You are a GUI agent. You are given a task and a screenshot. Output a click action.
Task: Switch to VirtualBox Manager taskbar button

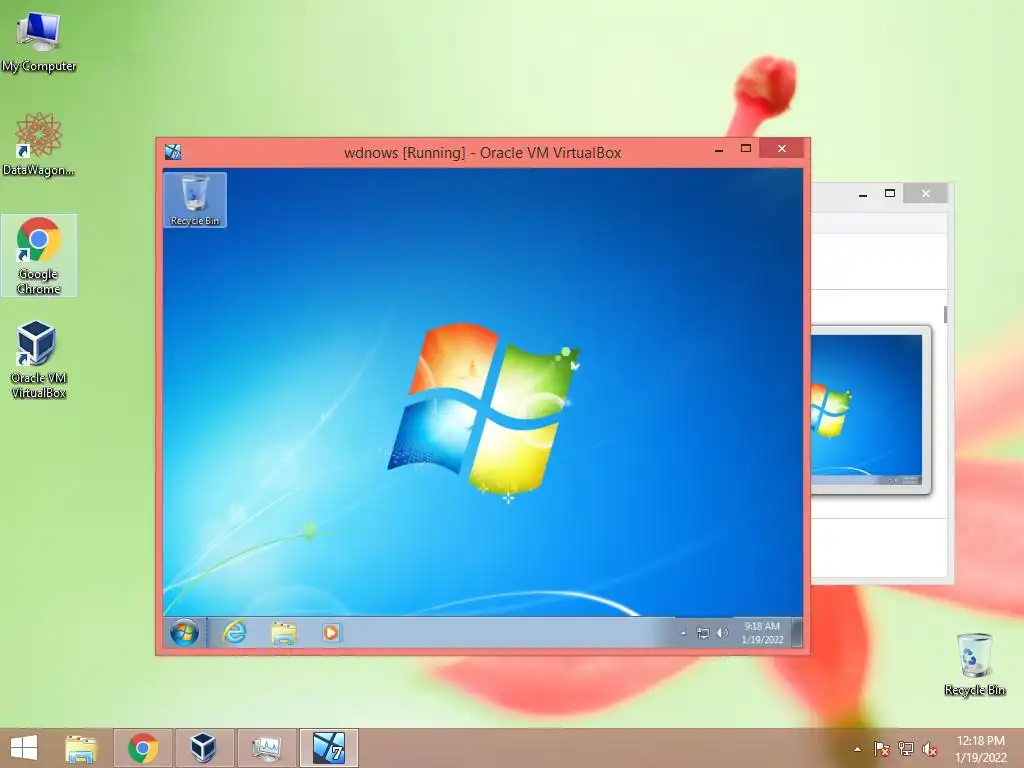click(x=203, y=748)
